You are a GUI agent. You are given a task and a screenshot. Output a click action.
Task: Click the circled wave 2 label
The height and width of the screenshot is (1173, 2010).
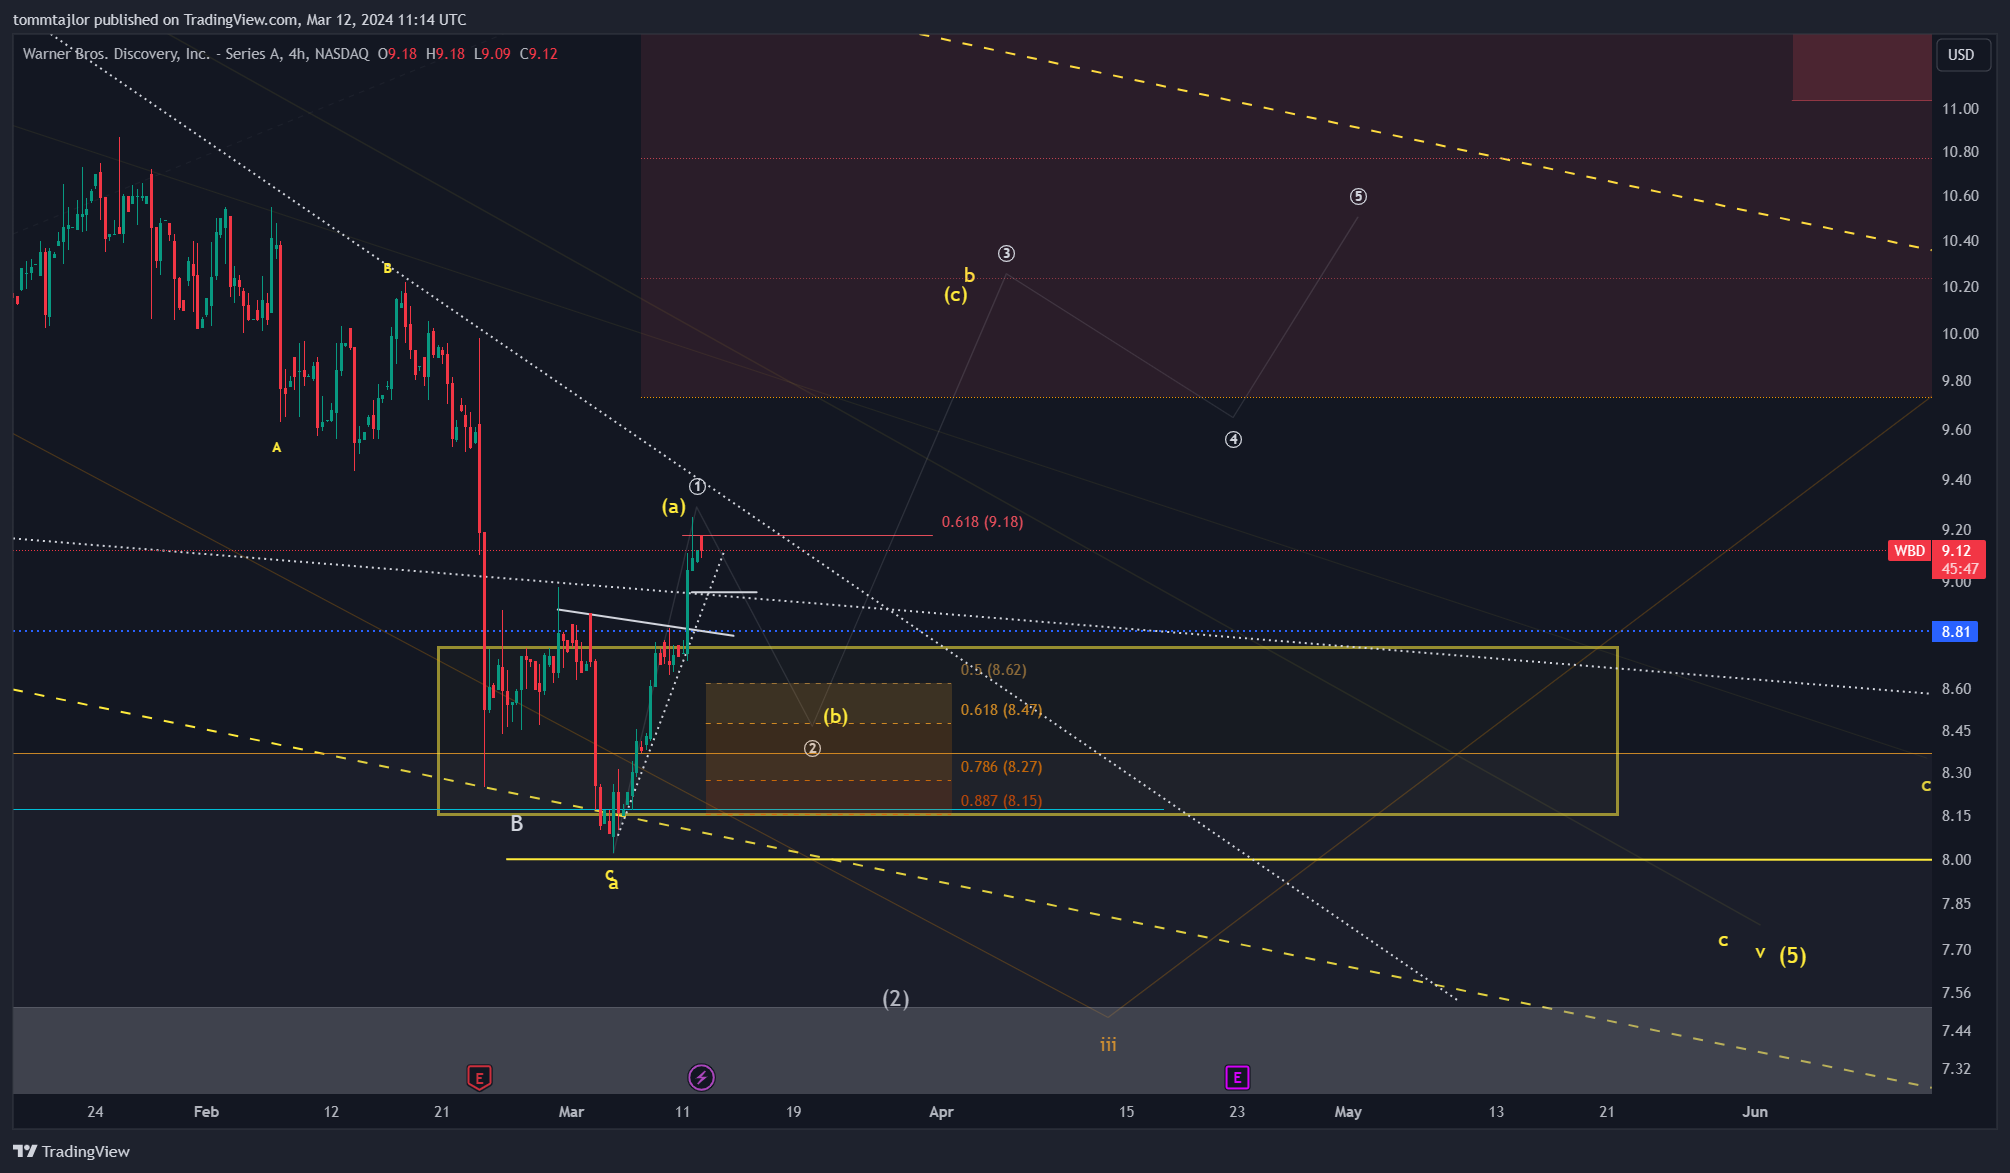(813, 748)
